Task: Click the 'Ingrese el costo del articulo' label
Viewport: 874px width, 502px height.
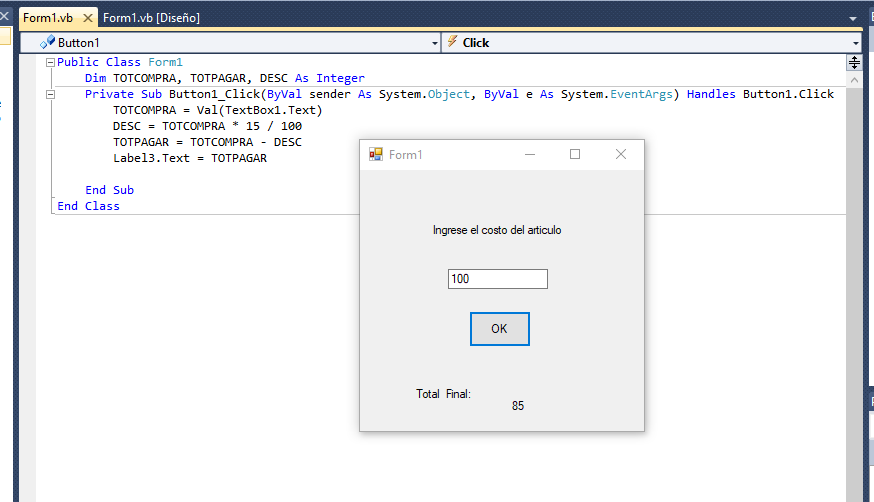Action: click(497, 230)
